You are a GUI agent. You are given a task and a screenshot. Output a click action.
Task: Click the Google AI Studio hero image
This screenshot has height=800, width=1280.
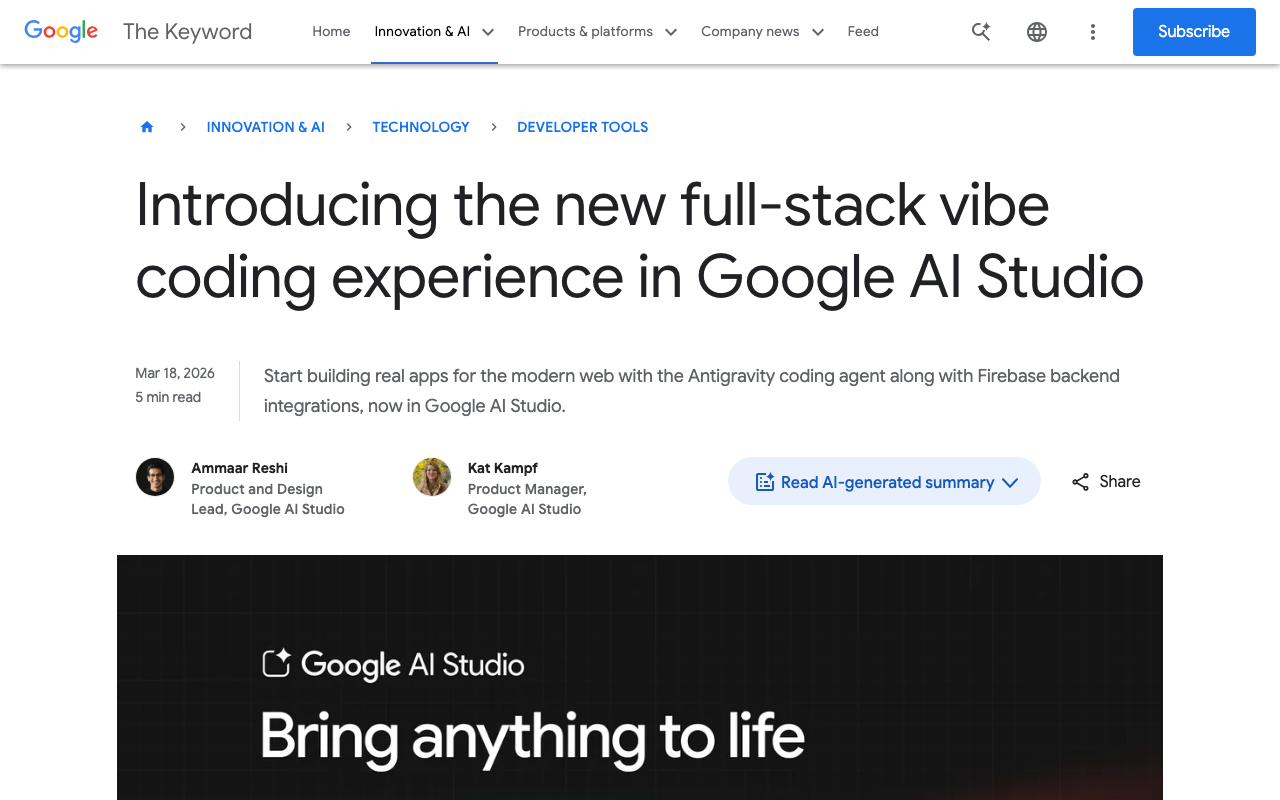[x=640, y=677]
